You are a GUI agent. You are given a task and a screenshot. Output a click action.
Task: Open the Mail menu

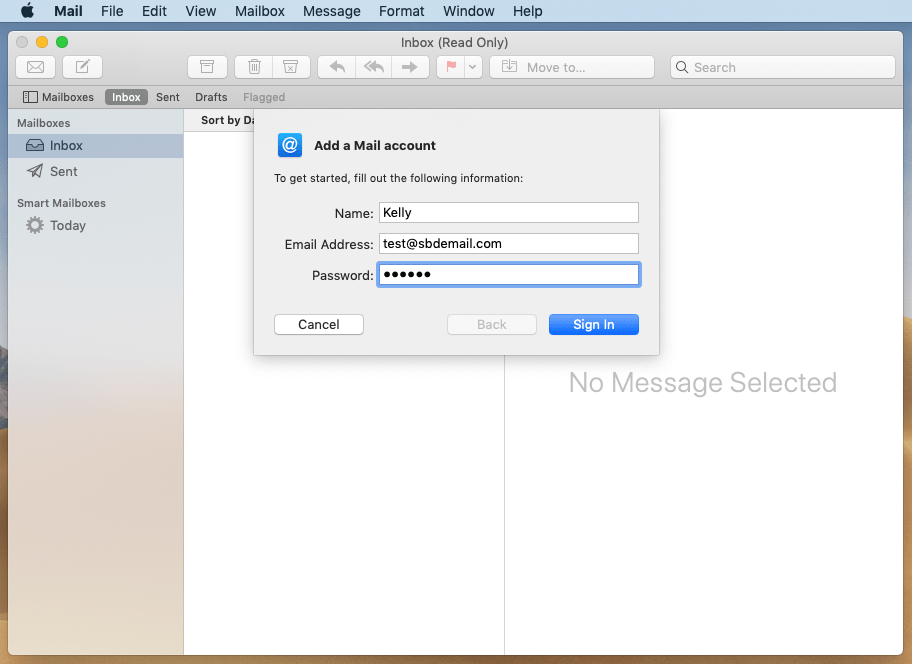click(x=68, y=11)
